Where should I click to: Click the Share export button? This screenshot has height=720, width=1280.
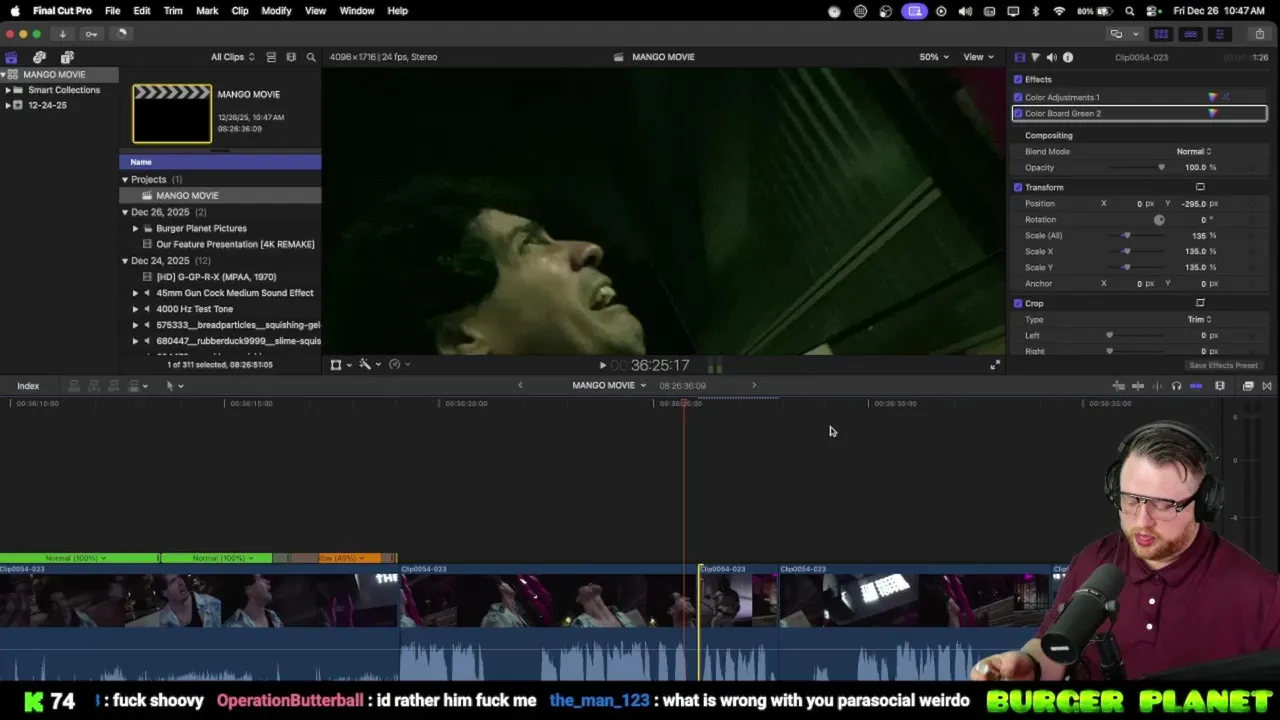coord(1259,34)
